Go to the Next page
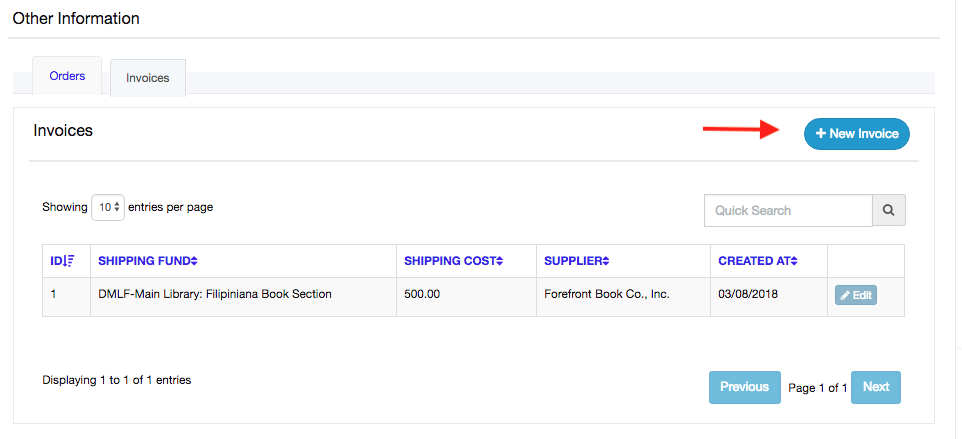The image size is (962, 439). 875,387
